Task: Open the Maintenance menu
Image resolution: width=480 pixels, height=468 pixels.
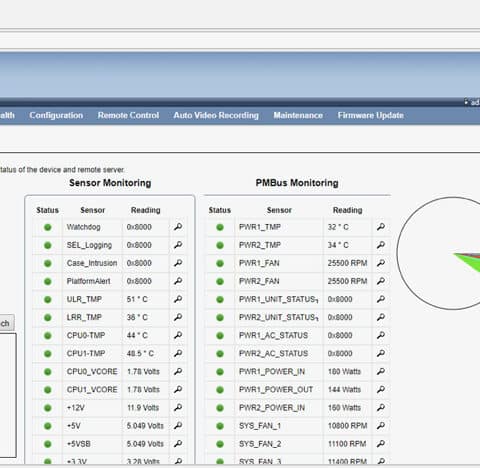Action: tap(298, 115)
